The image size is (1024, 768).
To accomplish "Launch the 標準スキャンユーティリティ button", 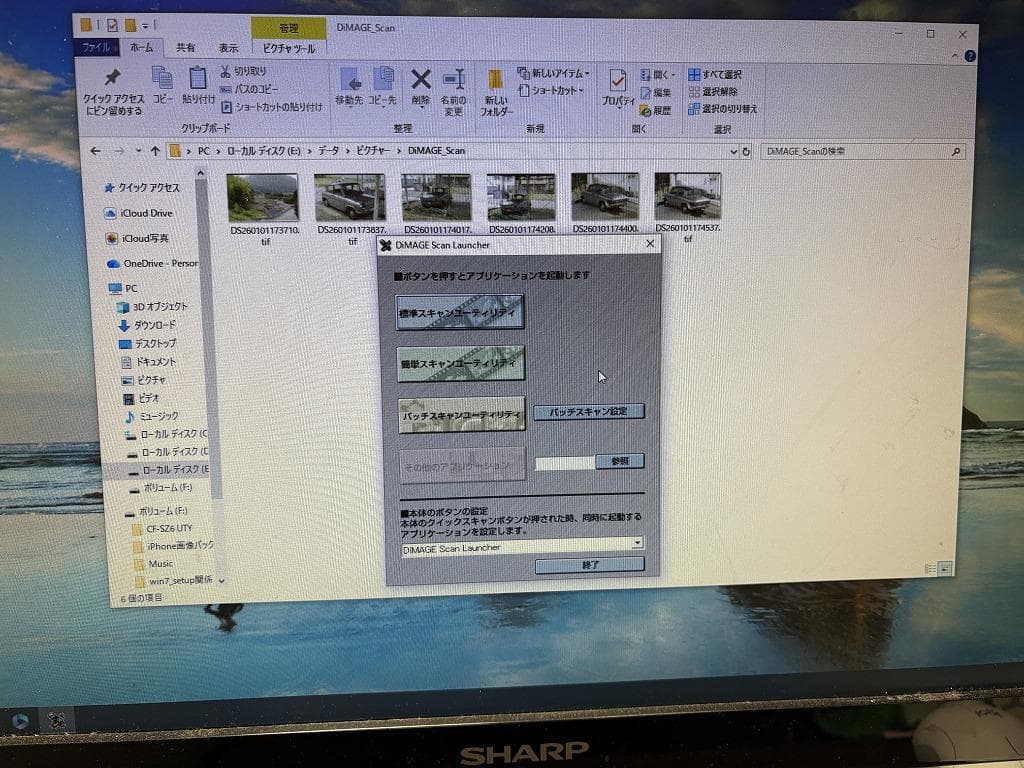I will 460,312.
